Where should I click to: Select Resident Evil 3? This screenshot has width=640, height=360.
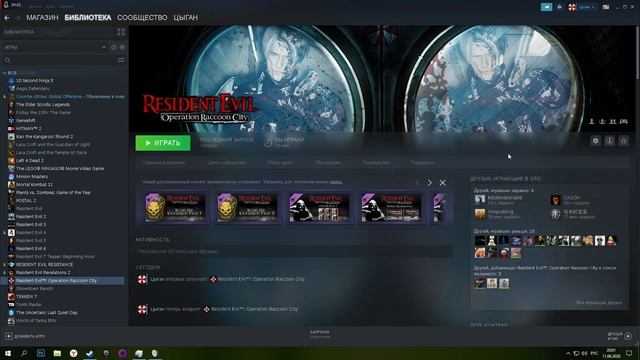click(31, 224)
